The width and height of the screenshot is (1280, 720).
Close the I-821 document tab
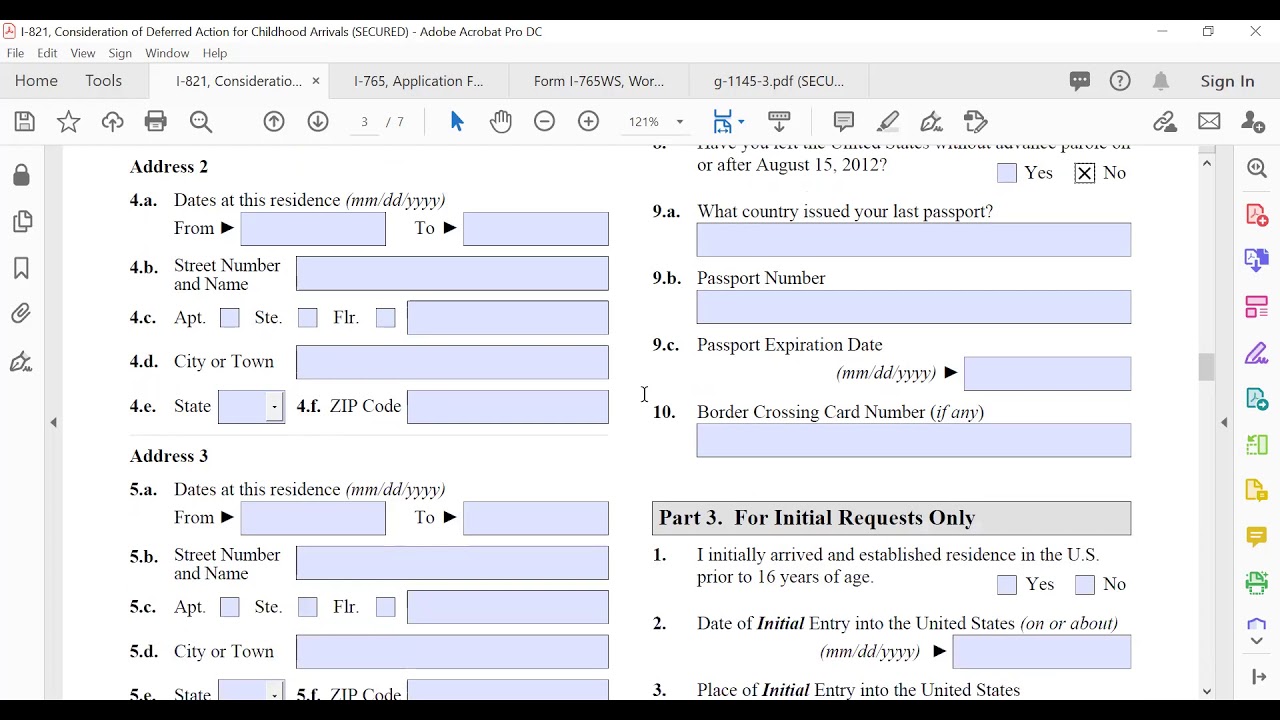[x=316, y=81]
